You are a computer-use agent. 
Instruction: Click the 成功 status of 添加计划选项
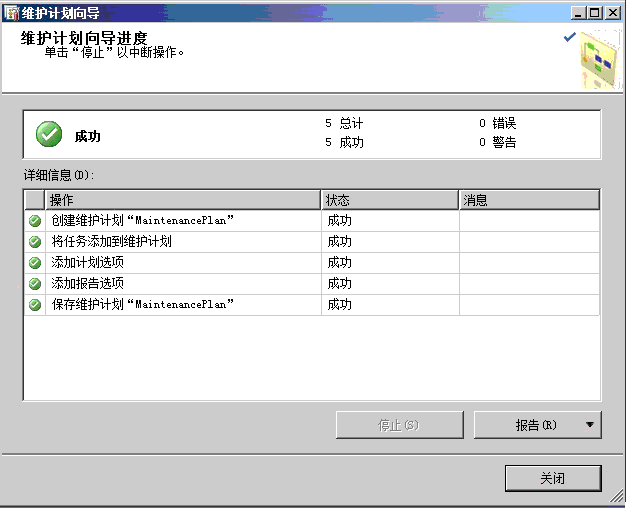[x=340, y=263]
